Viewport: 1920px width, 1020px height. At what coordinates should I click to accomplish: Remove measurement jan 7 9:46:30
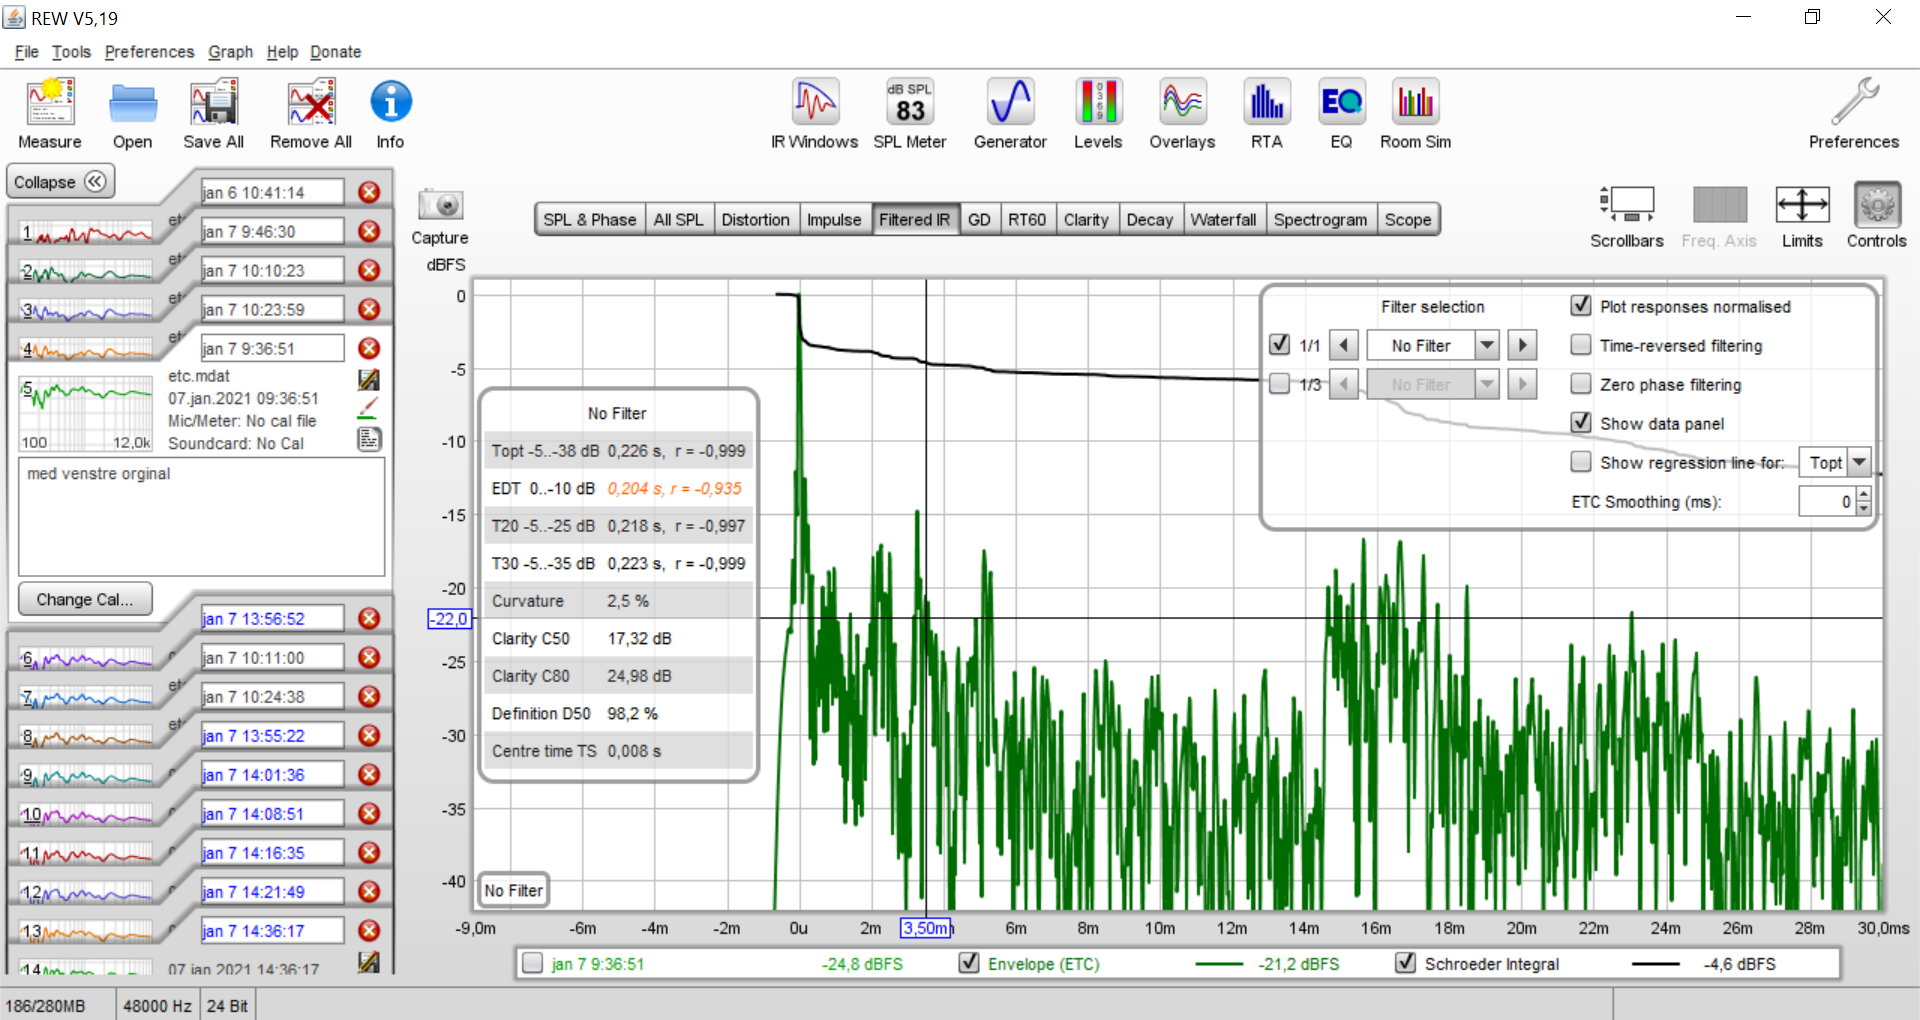point(369,231)
